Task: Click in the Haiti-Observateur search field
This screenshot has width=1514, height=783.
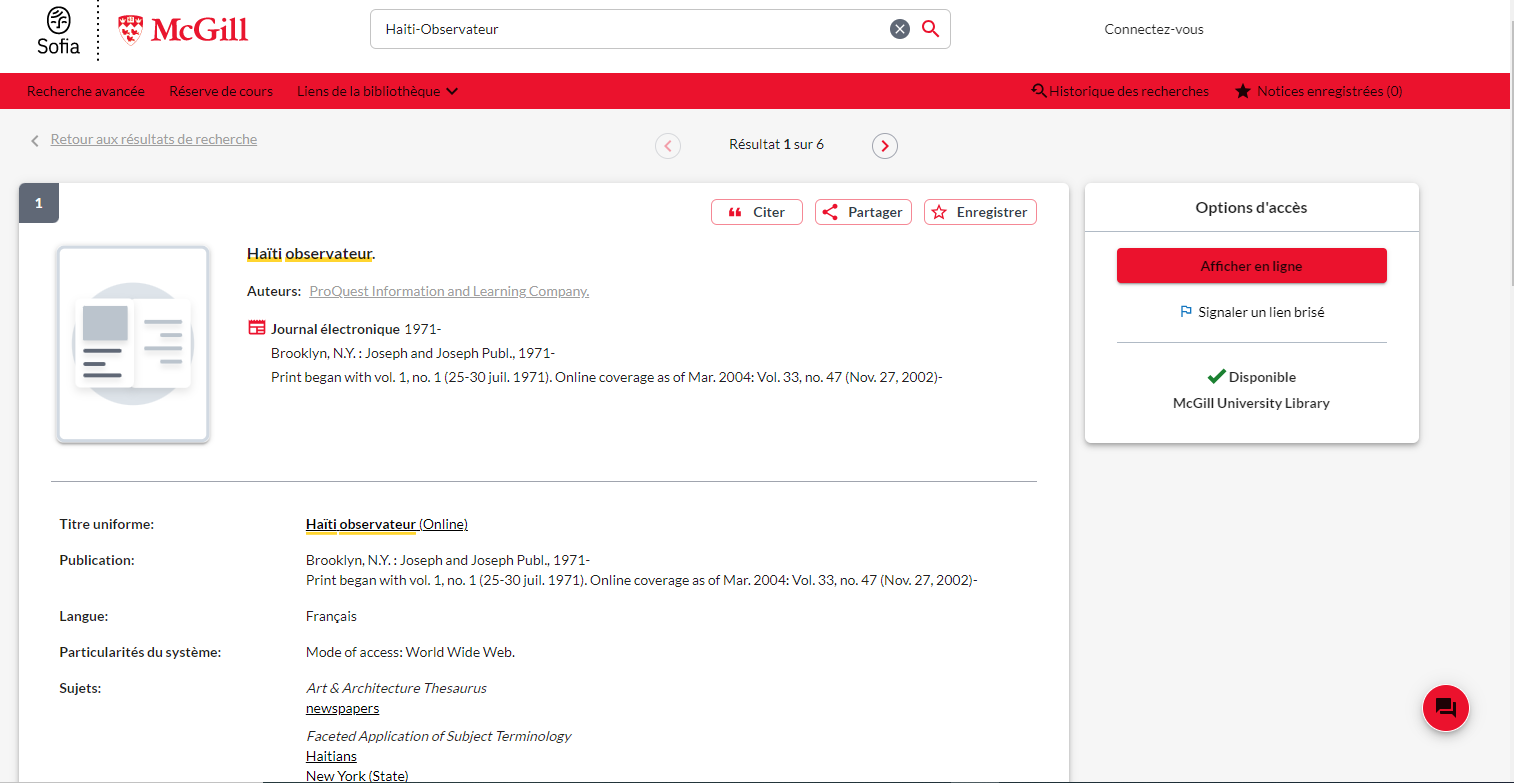Action: [630, 29]
